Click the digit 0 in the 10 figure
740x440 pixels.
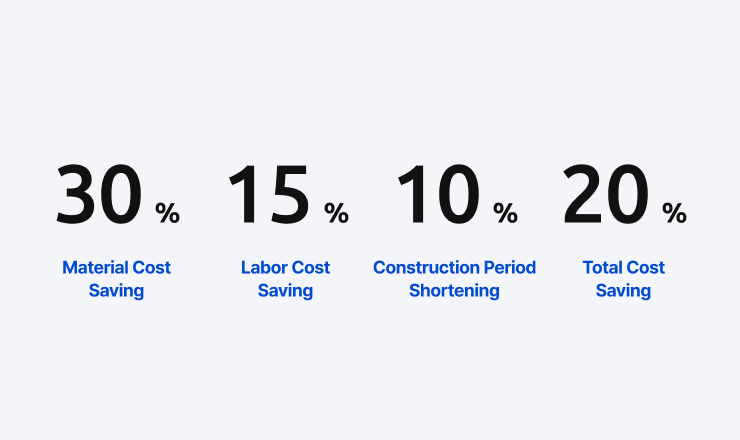pyautogui.click(x=459, y=193)
